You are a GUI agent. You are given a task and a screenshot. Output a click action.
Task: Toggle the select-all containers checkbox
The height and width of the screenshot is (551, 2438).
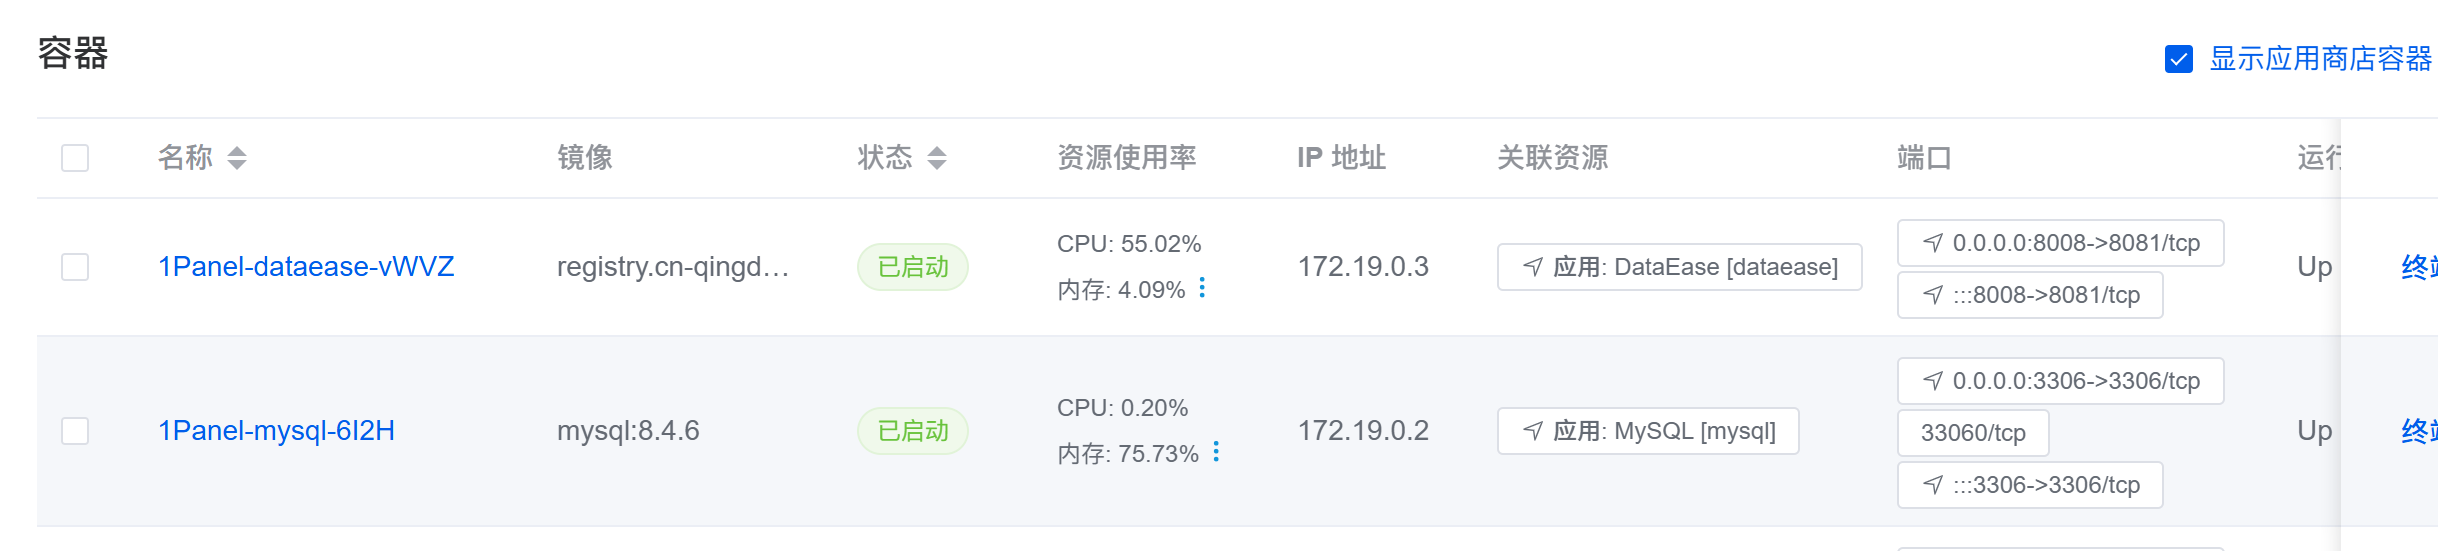[x=75, y=158]
